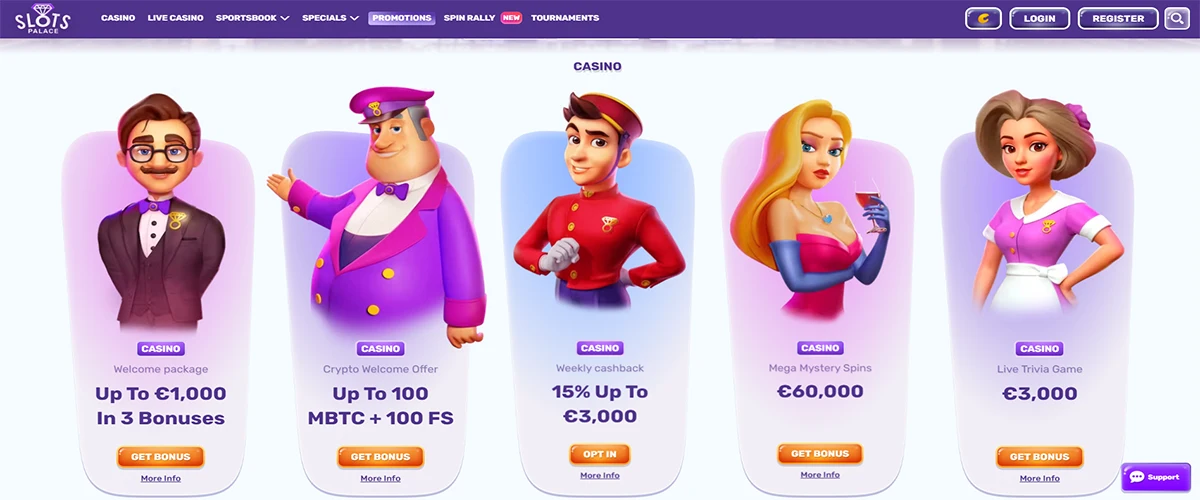Select the Promotions tab

coord(401,18)
